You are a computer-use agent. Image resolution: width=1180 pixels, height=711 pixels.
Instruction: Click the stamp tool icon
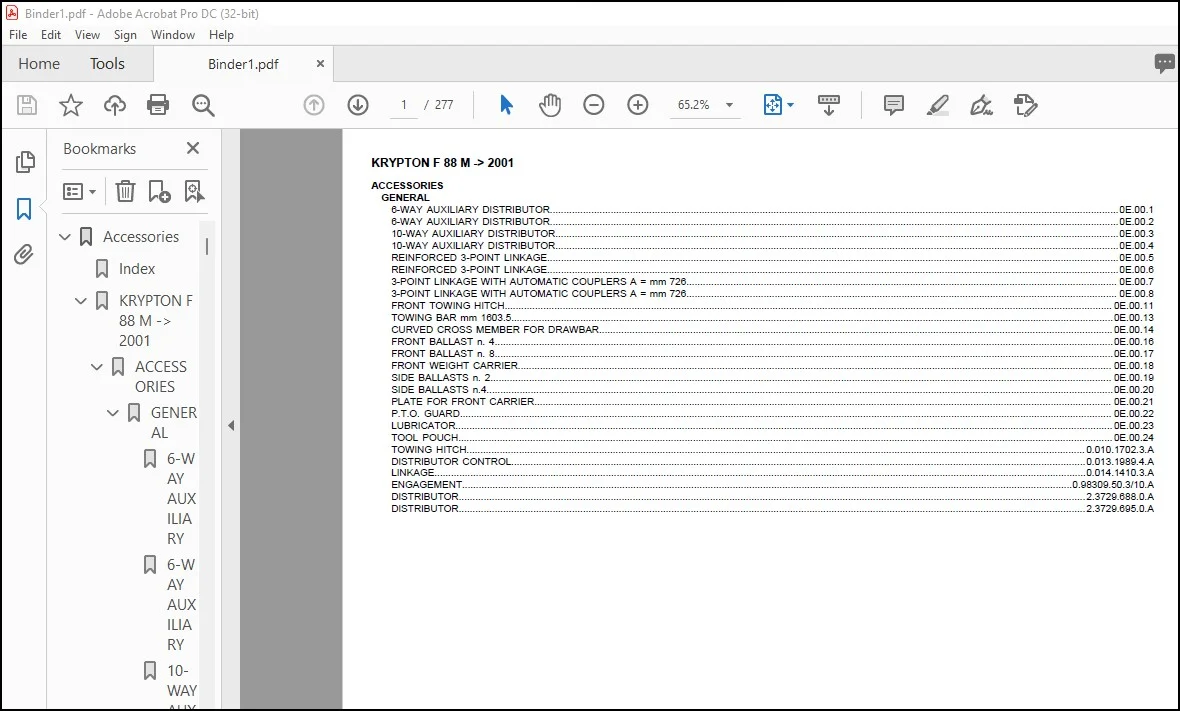tap(1026, 105)
